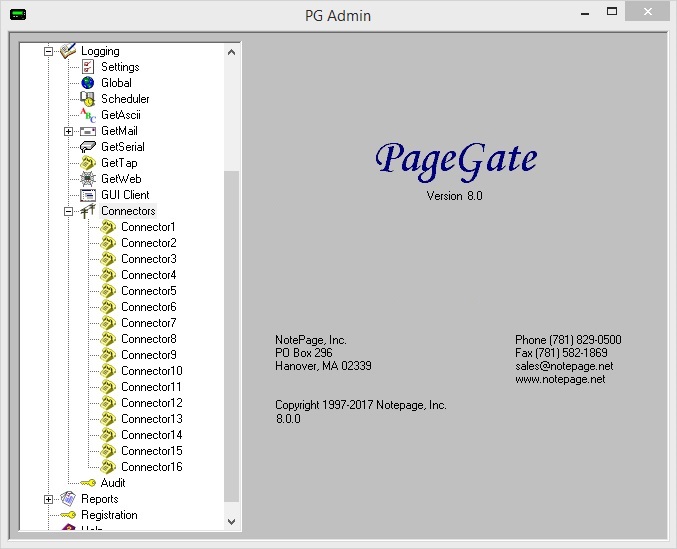
Task: Click the Global globe icon
Action: click(x=88, y=83)
